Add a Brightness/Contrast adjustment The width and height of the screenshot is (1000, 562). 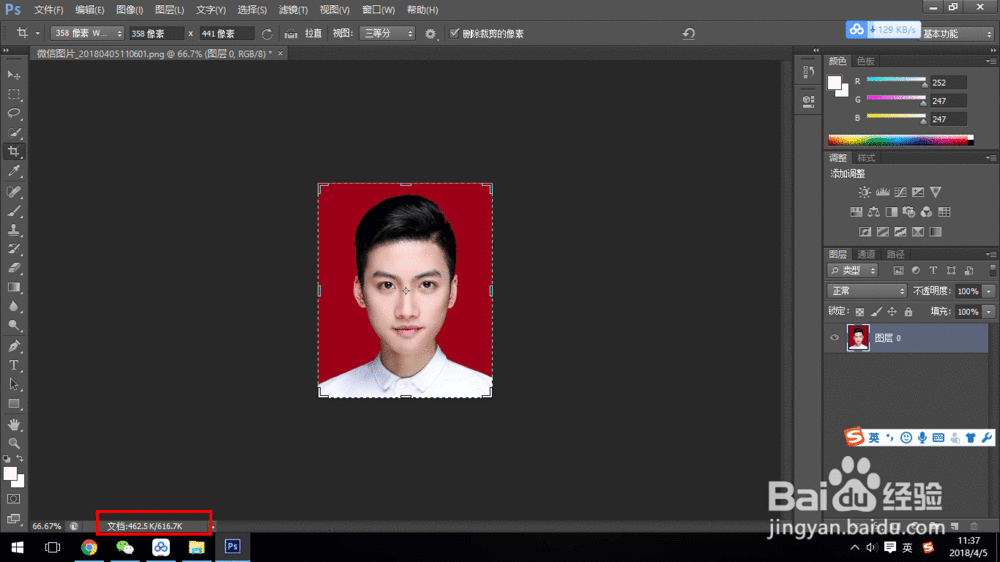(864, 192)
